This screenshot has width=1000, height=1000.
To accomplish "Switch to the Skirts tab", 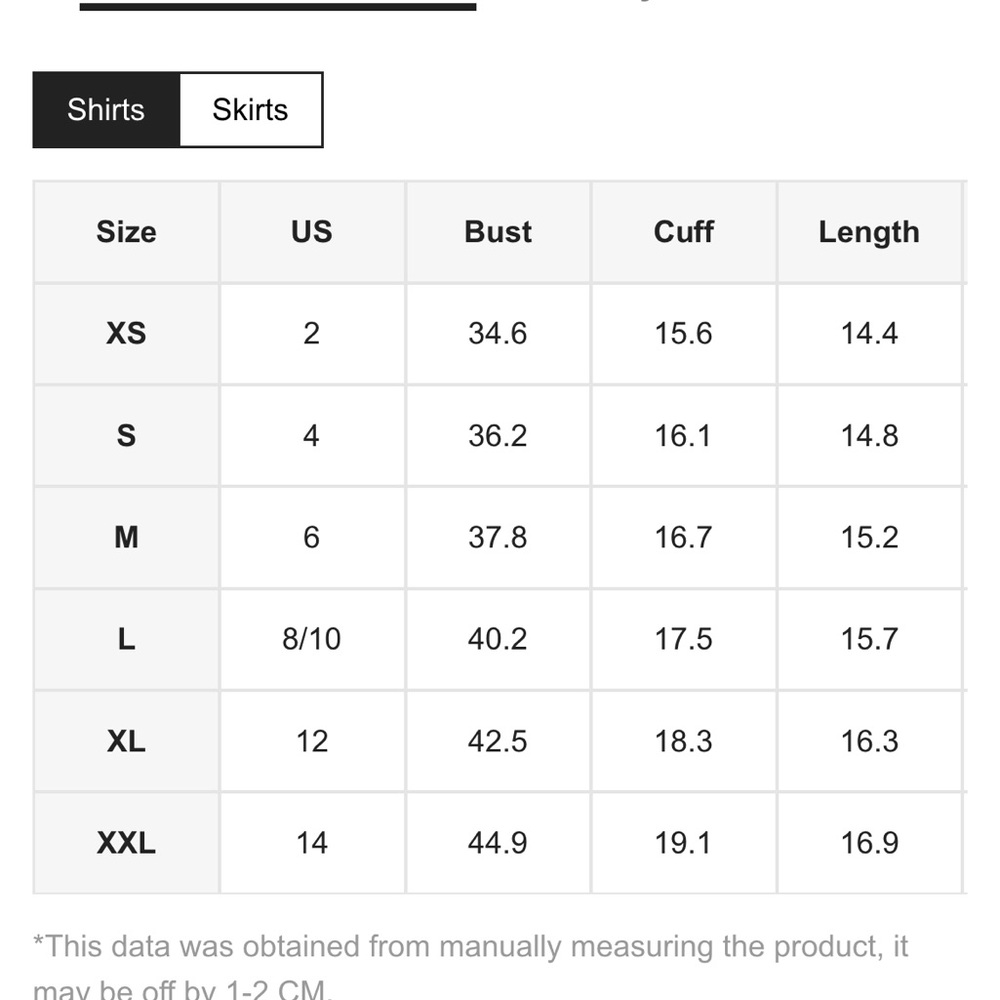I will coord(250,110).
